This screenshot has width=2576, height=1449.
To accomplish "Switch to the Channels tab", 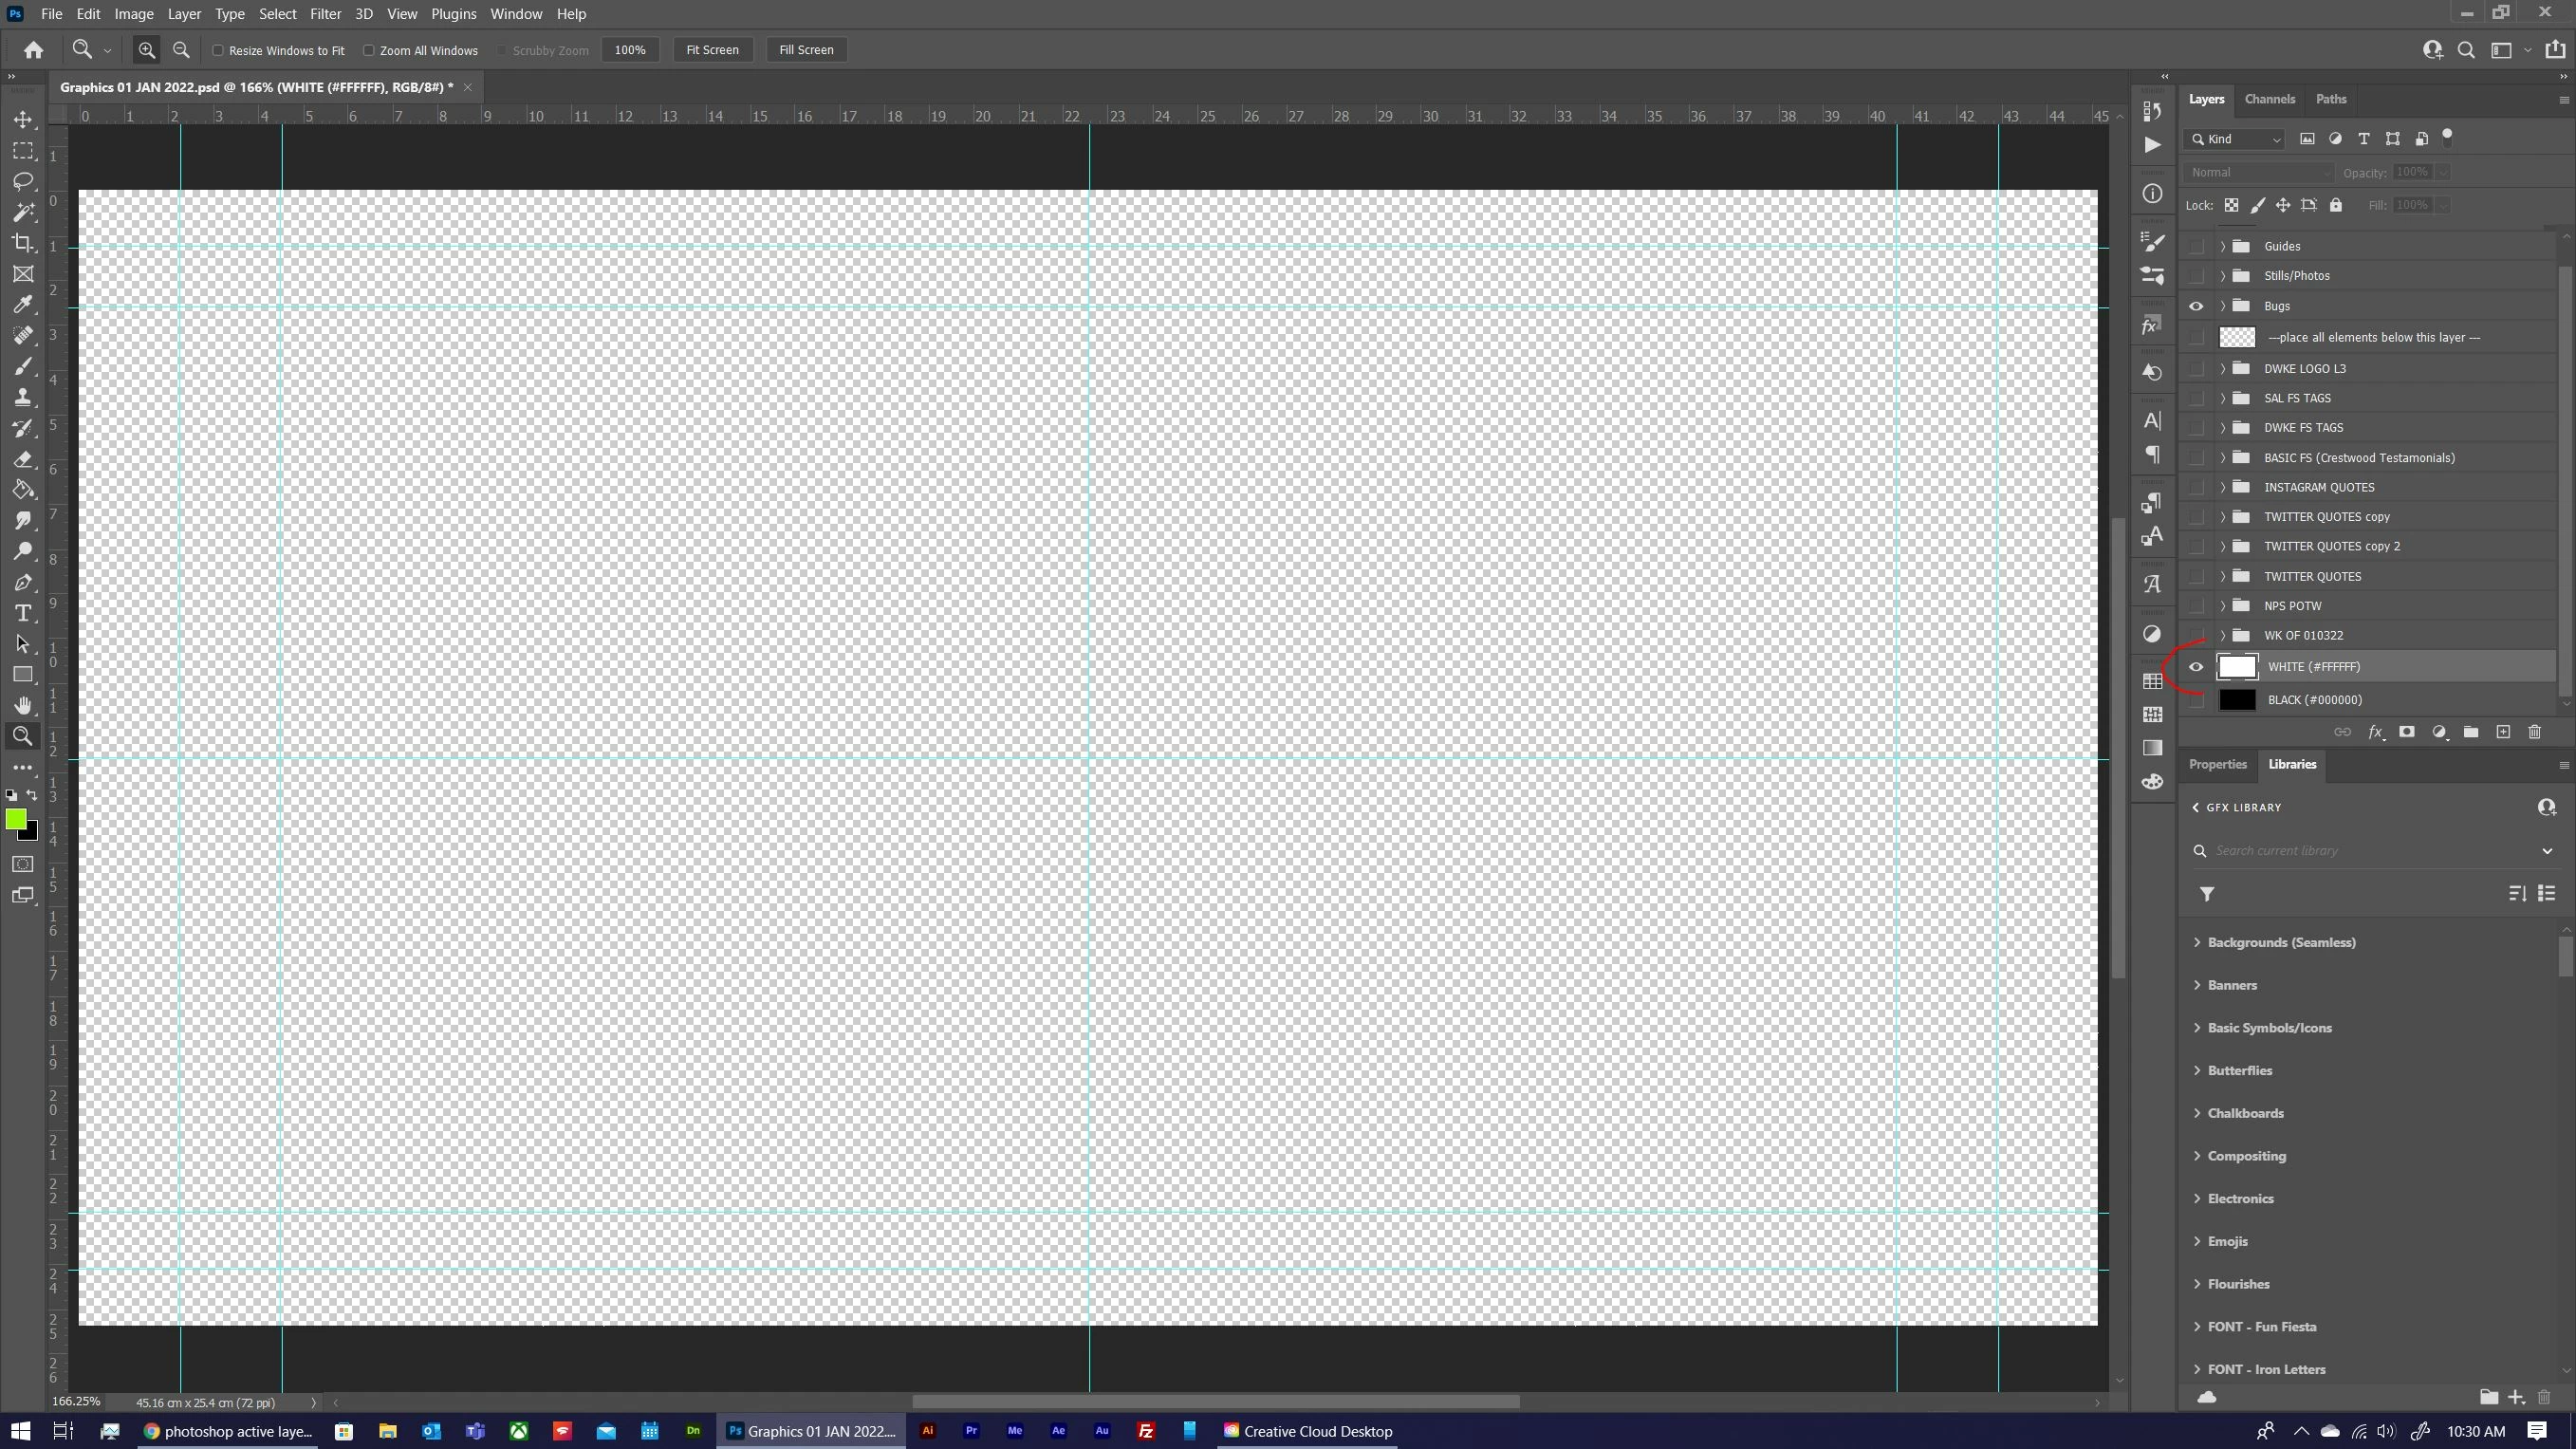I will click(2269, 99).
